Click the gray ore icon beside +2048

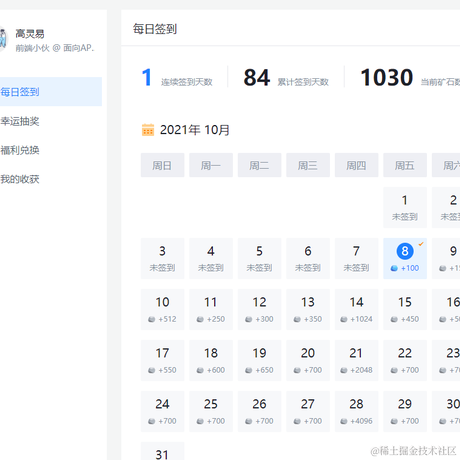click(x=344, y=370)
